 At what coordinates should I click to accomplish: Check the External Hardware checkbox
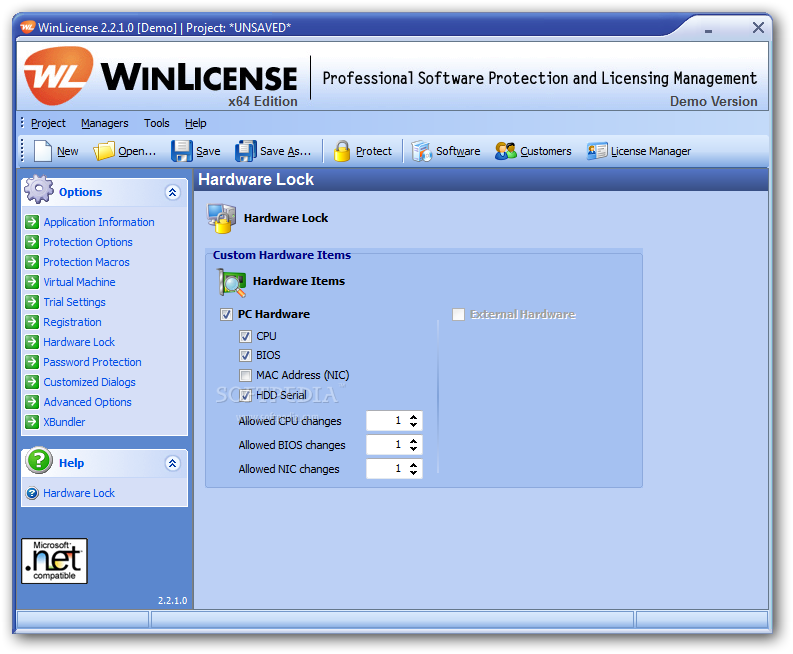pyautogui.click(x=458, y=315)
